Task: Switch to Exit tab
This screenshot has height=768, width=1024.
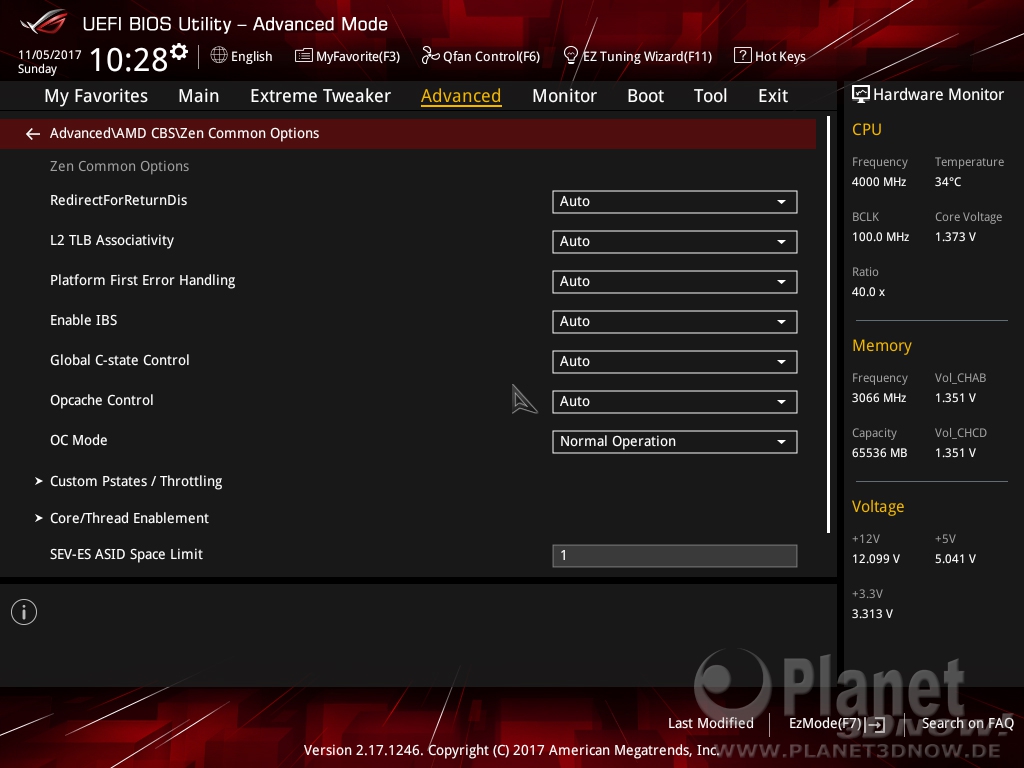Action: 773,96
